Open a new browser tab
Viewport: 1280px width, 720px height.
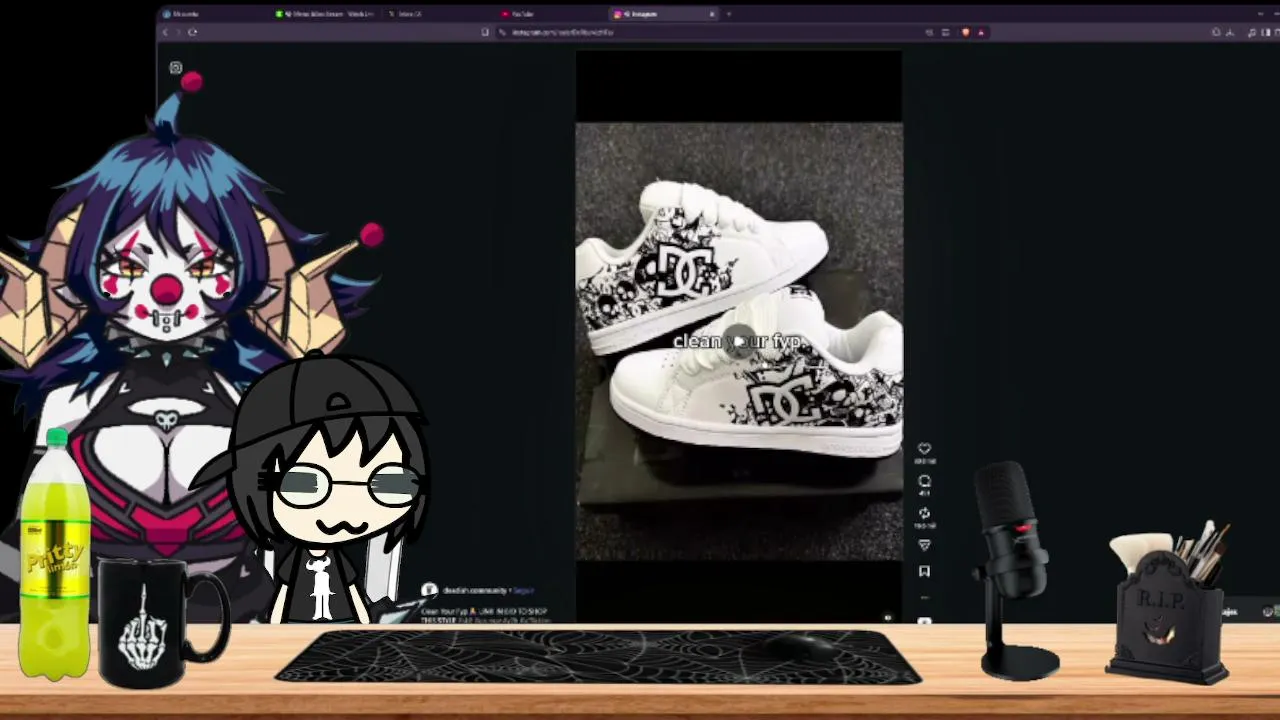pyautogui.click(x=729, y=14)
